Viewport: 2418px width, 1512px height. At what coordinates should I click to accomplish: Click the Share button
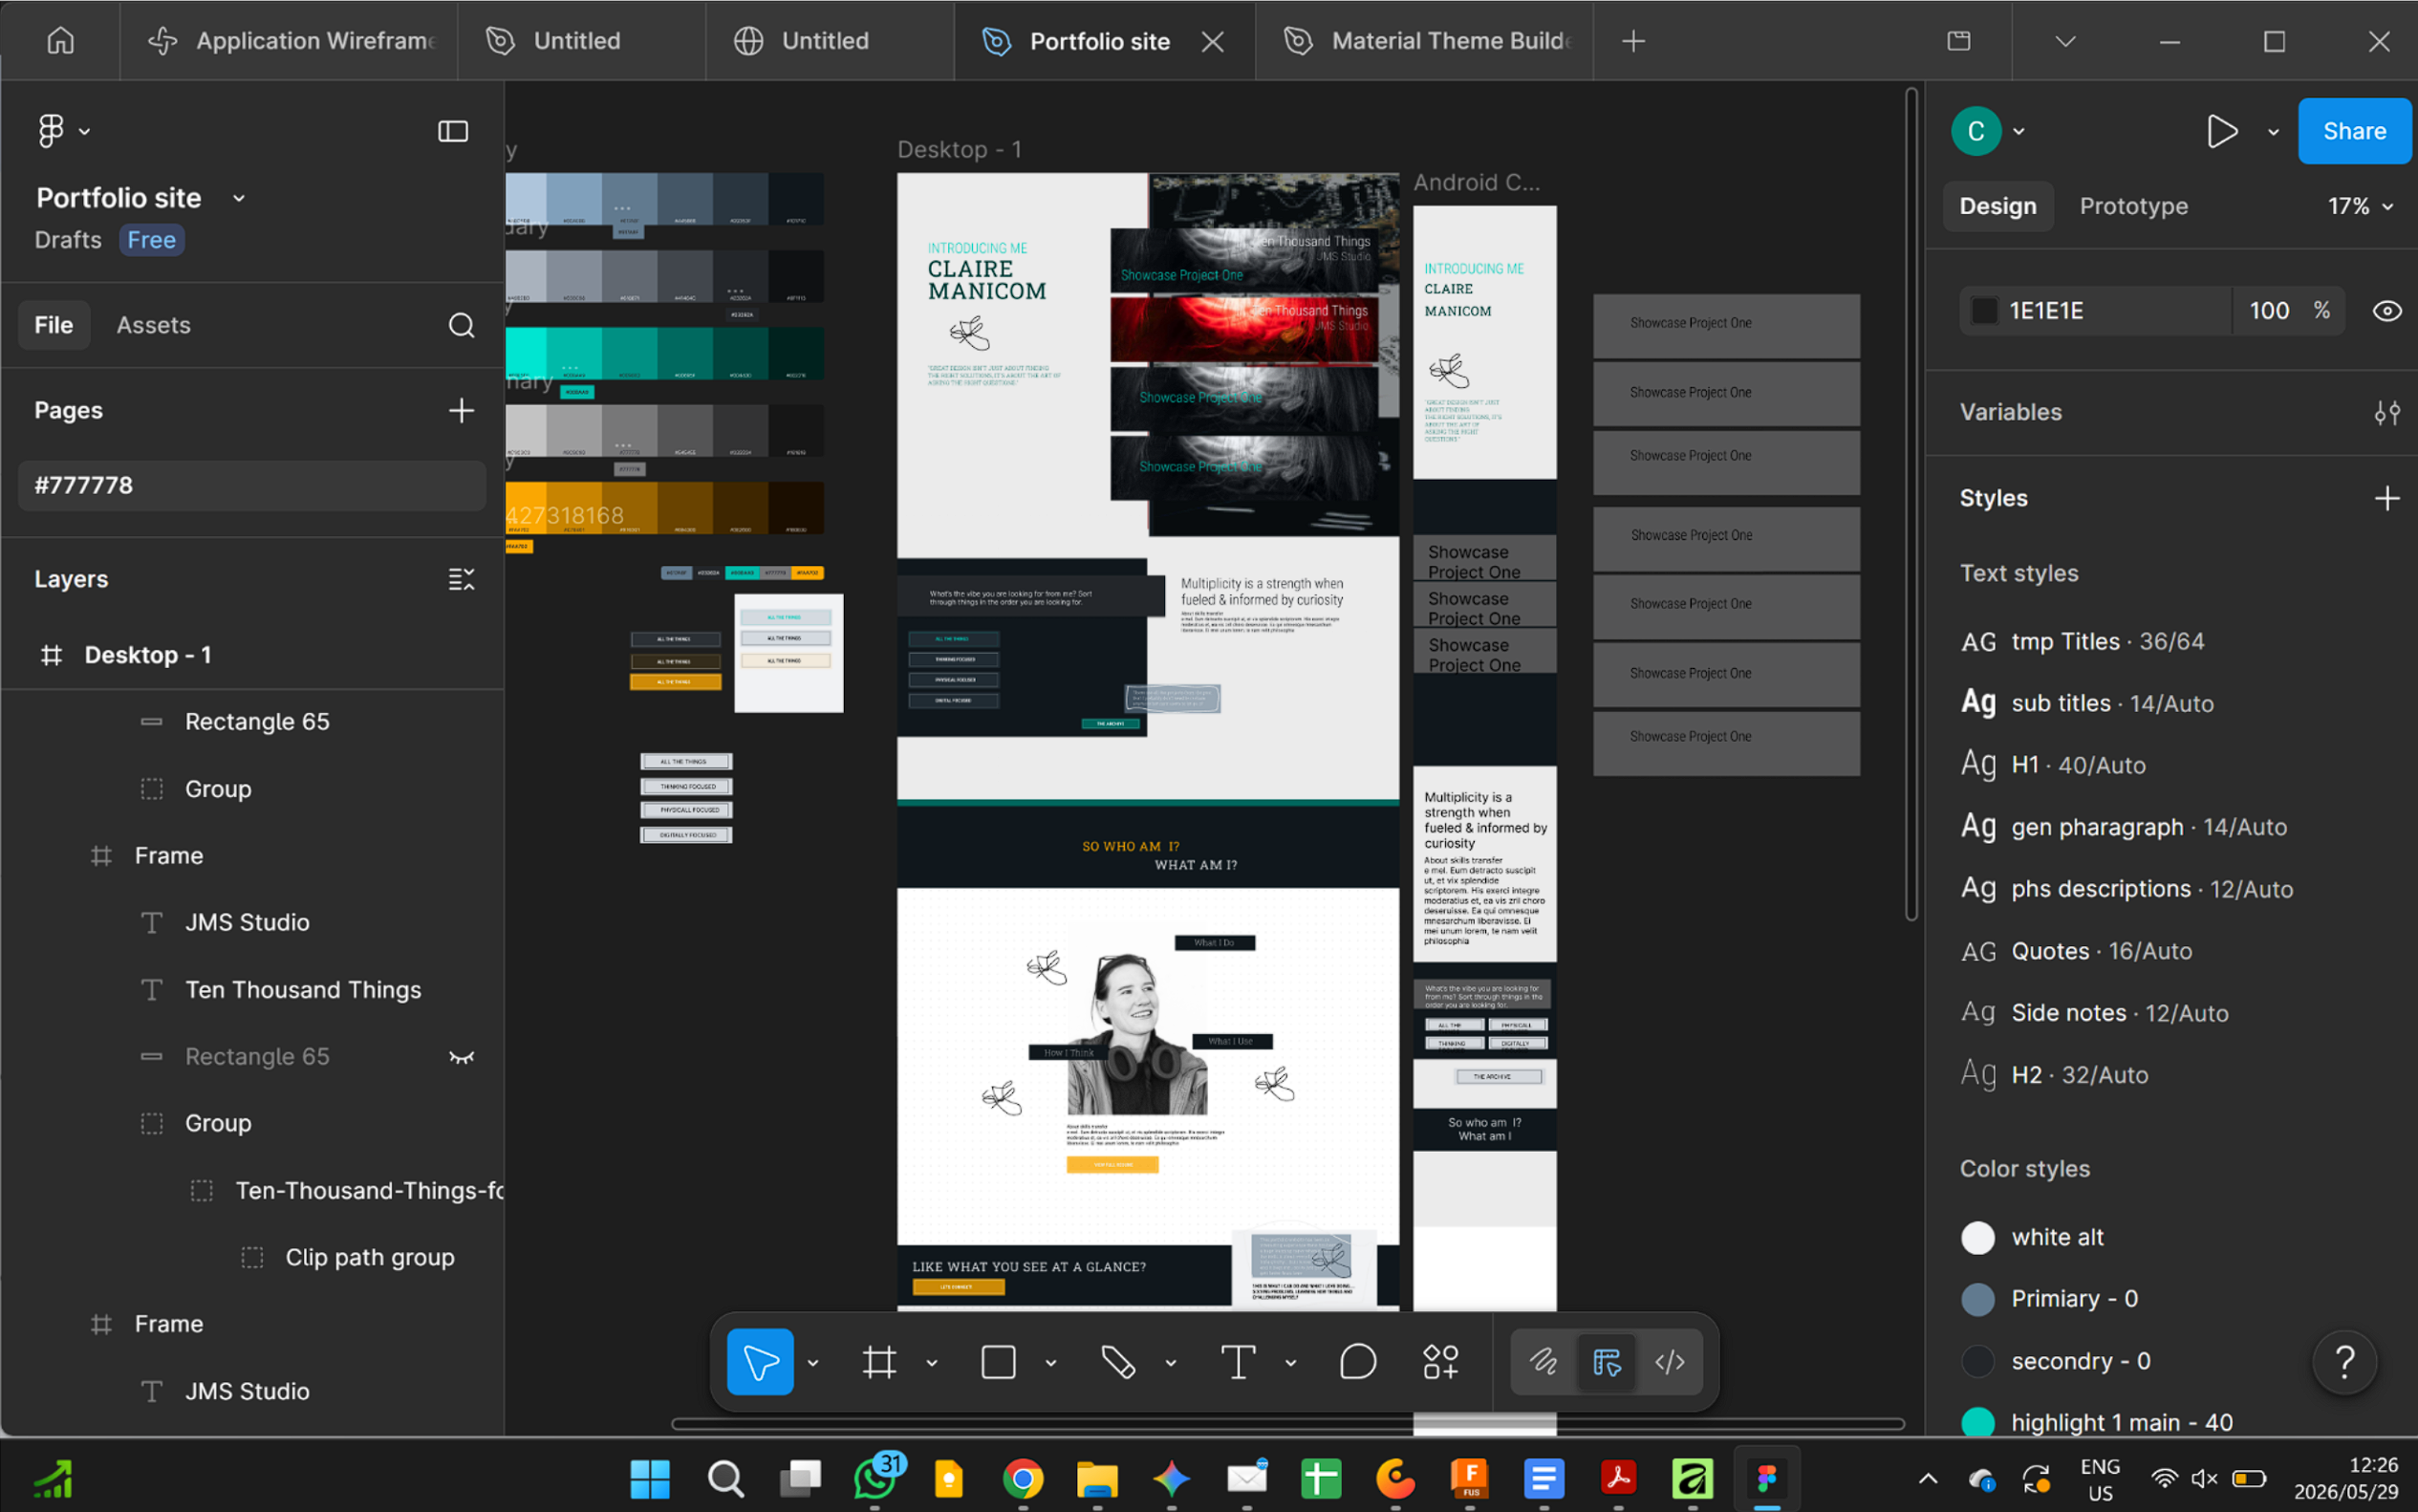(x=2354, y=131)
